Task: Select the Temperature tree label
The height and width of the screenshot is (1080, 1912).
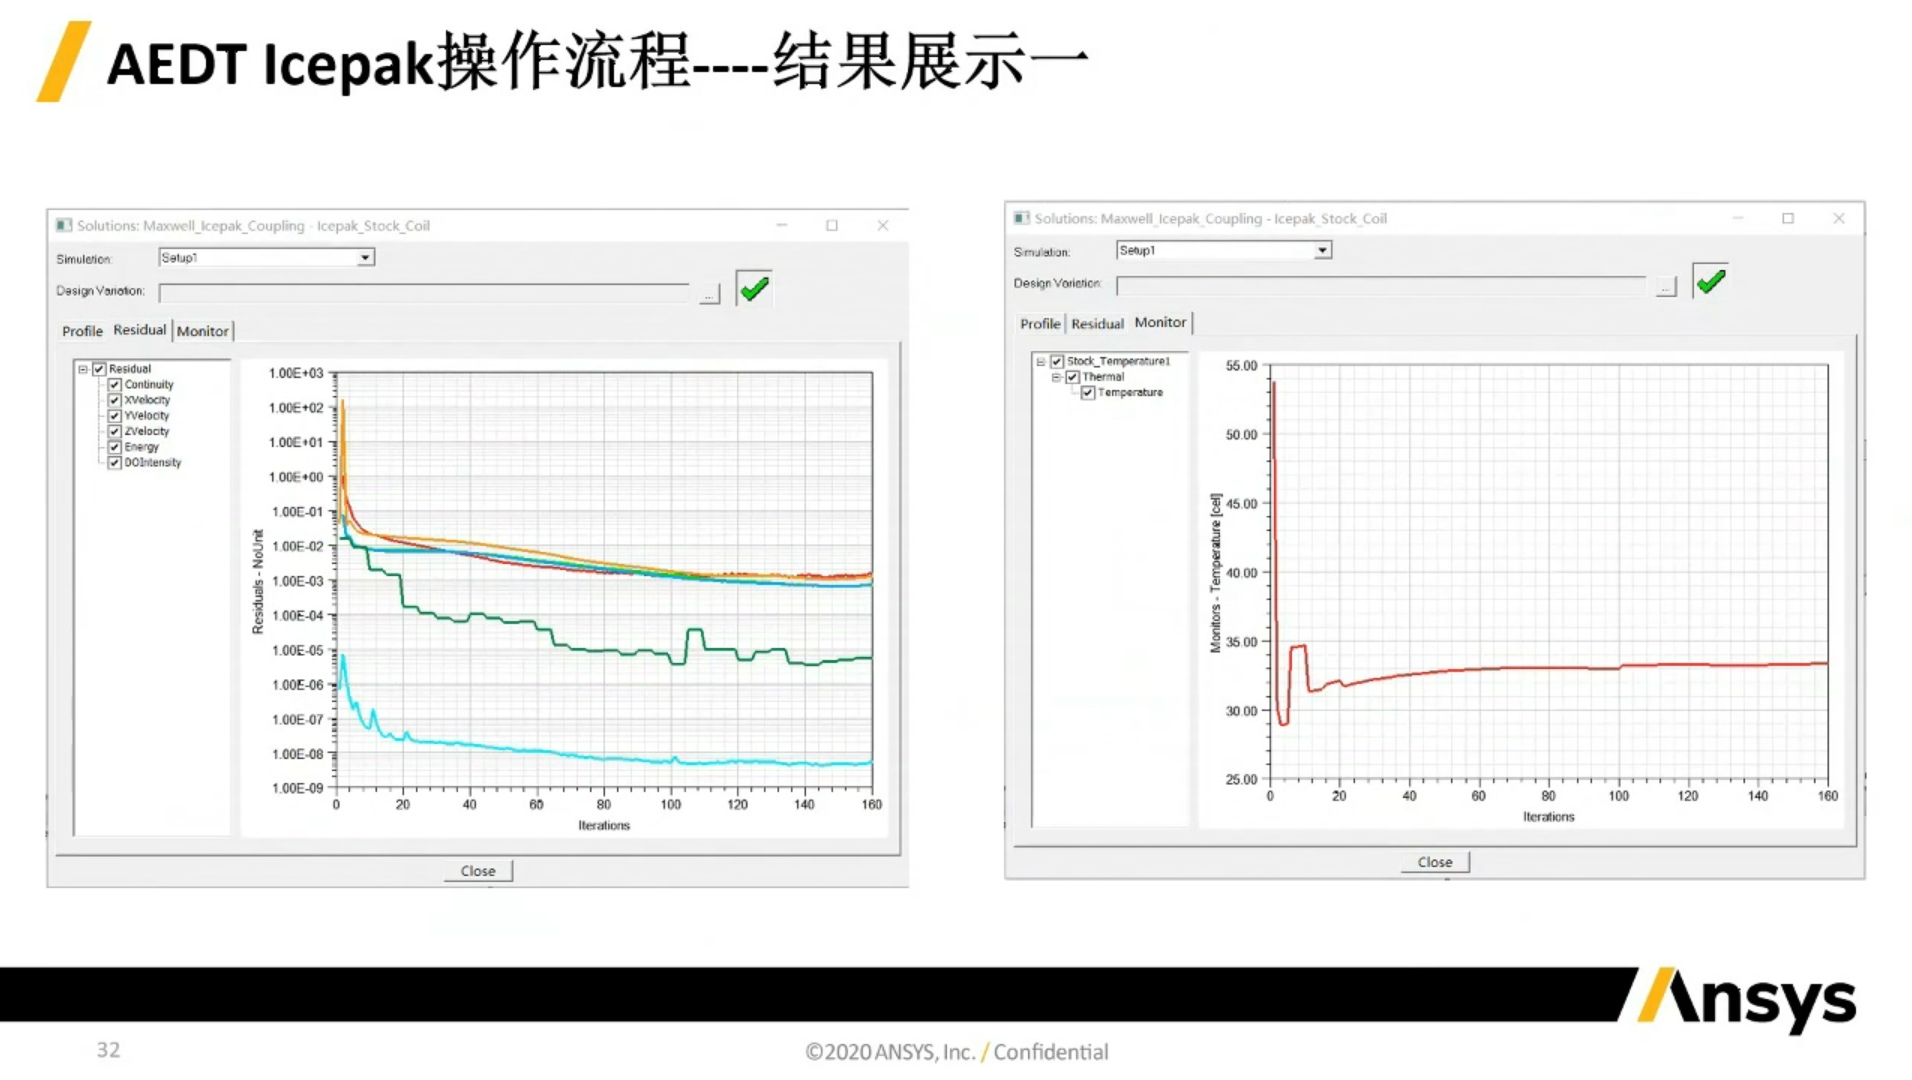Action: [x=1130, y=393]
